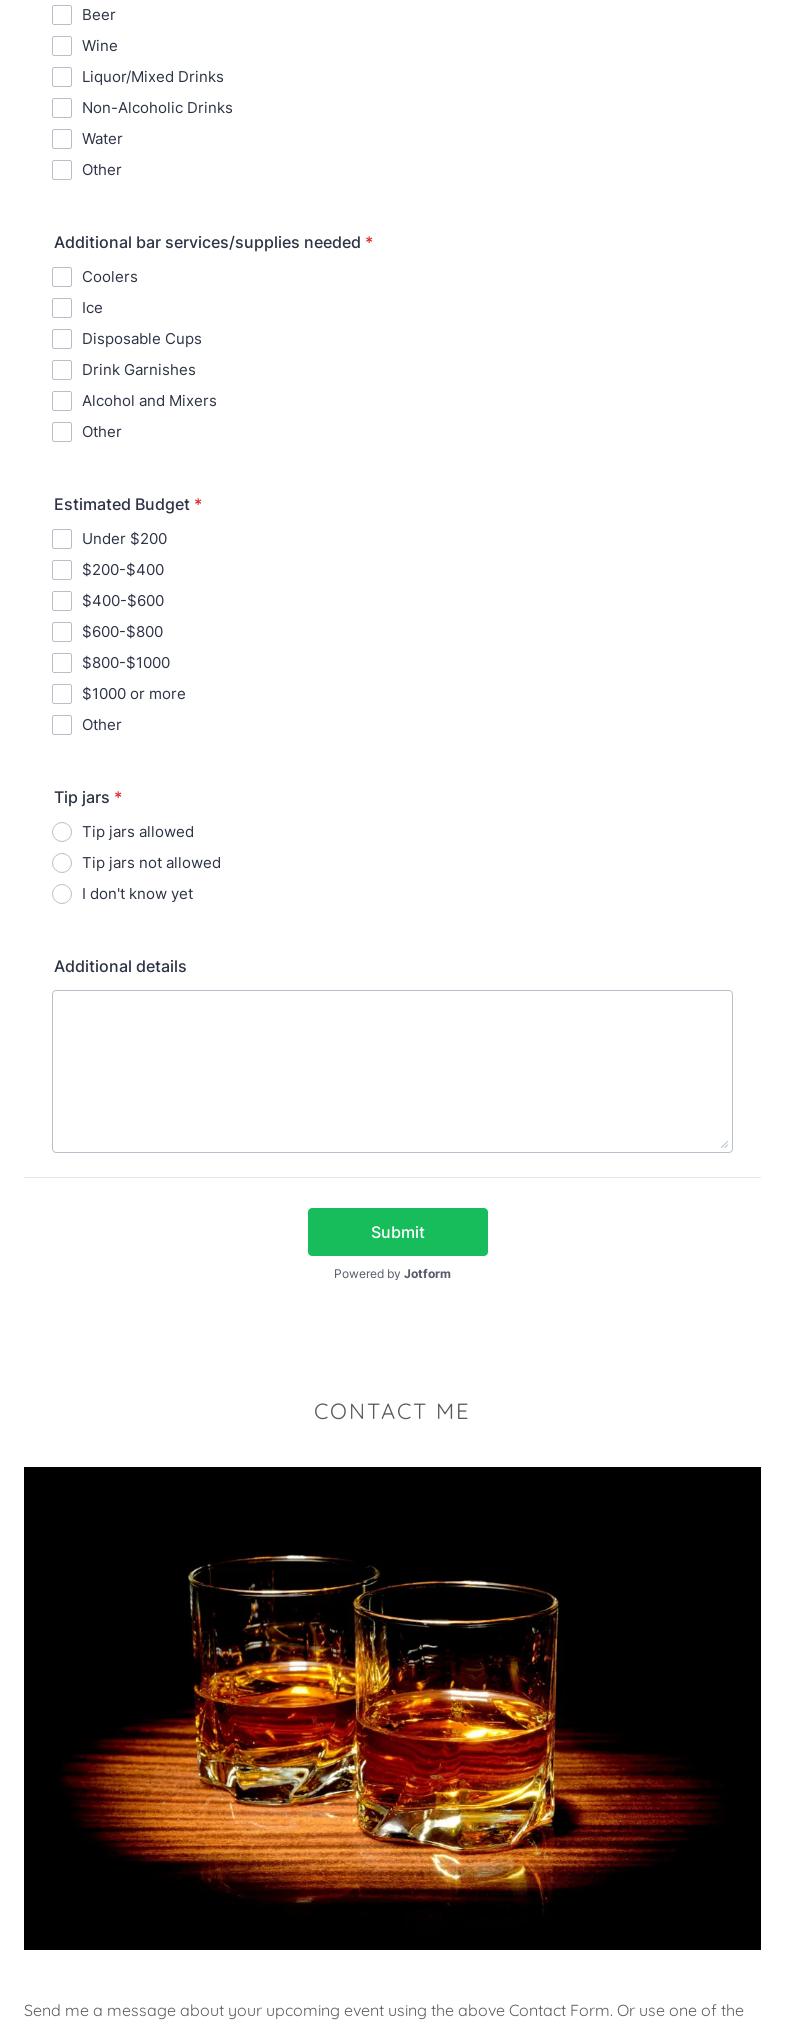Choose Tip jars allowed radio button
Viewport: 785px width, 2028px height.
click(62, 832)
